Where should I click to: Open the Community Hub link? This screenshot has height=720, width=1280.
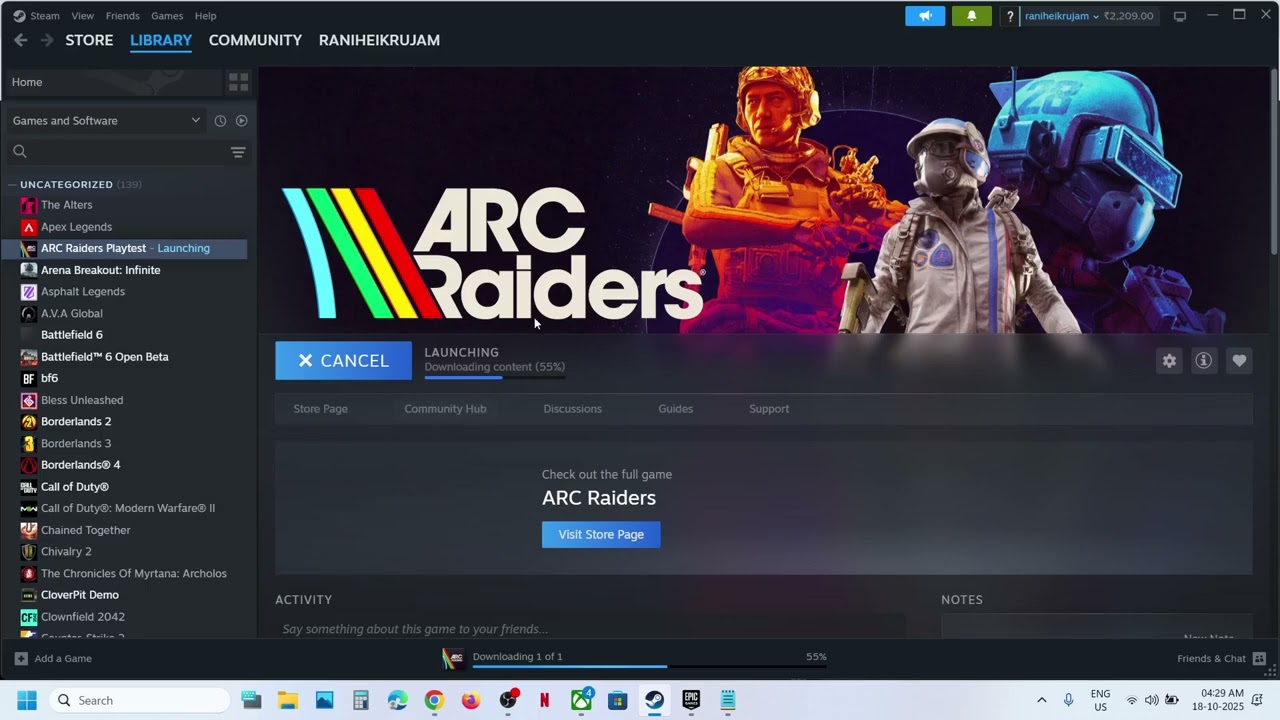445,409
